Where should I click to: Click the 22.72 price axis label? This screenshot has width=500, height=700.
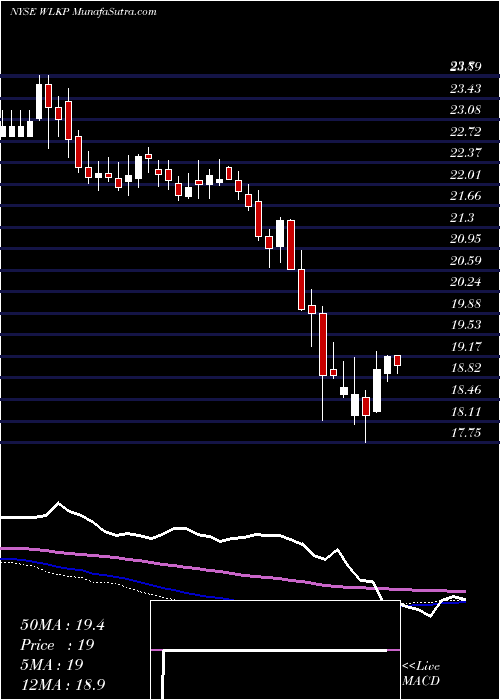click(x=466, y=132)
